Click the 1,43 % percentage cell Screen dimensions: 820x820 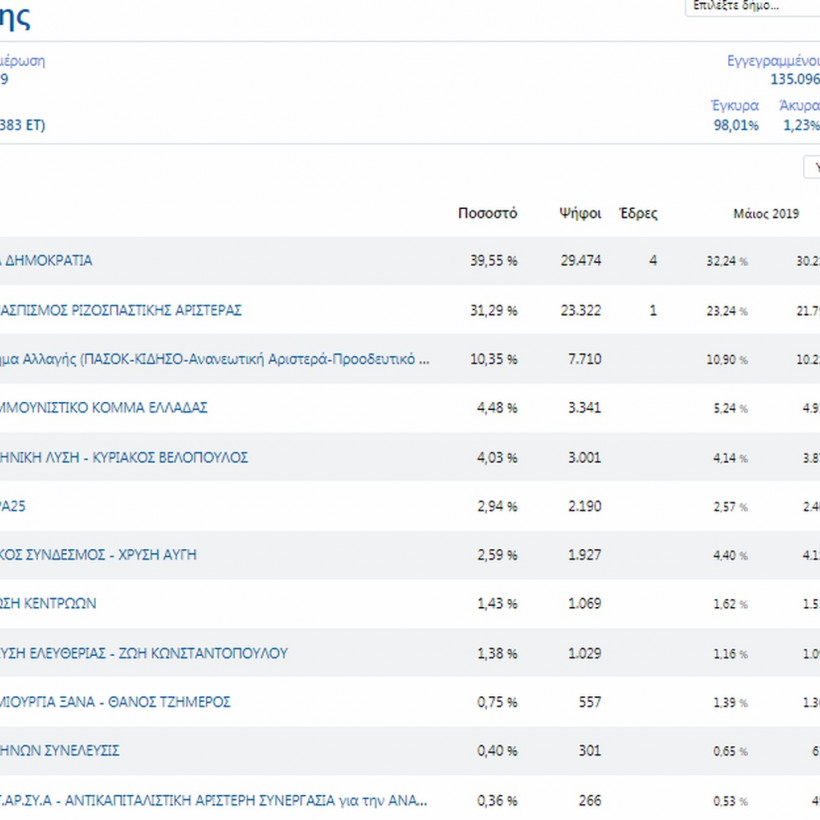click(497, 603)
